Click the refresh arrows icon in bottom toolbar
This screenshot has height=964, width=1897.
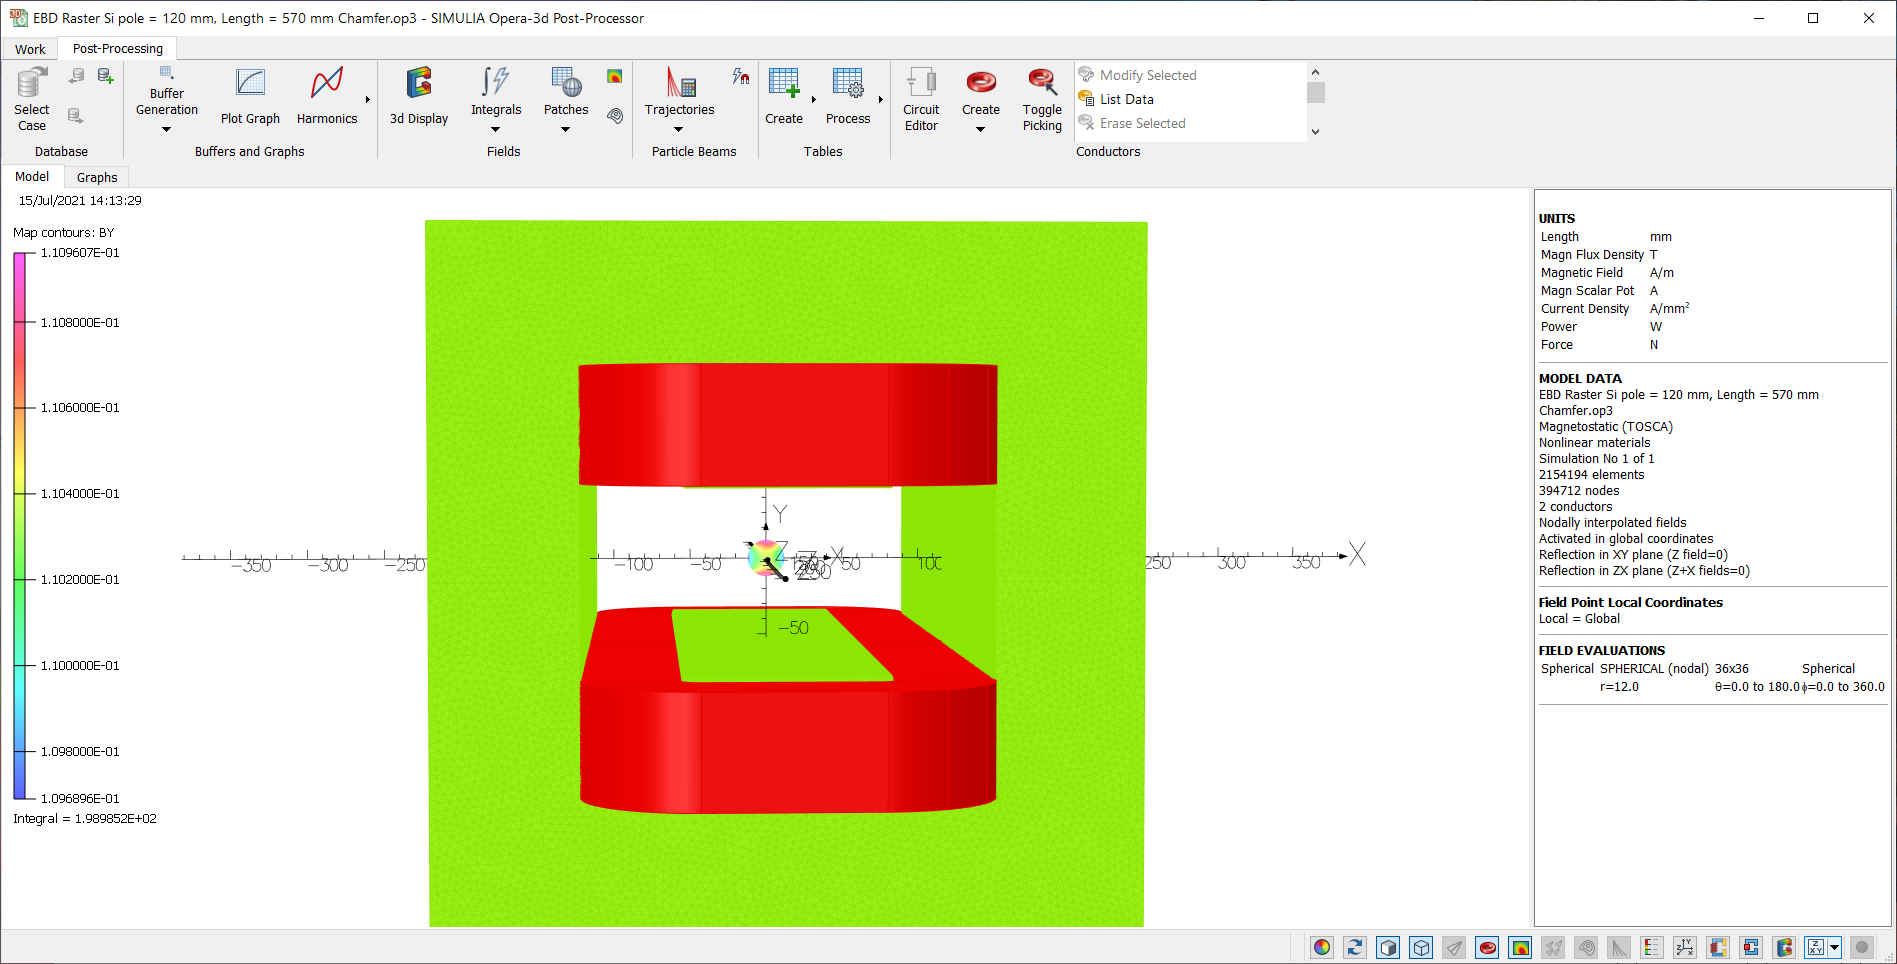tap(1355, 947)
